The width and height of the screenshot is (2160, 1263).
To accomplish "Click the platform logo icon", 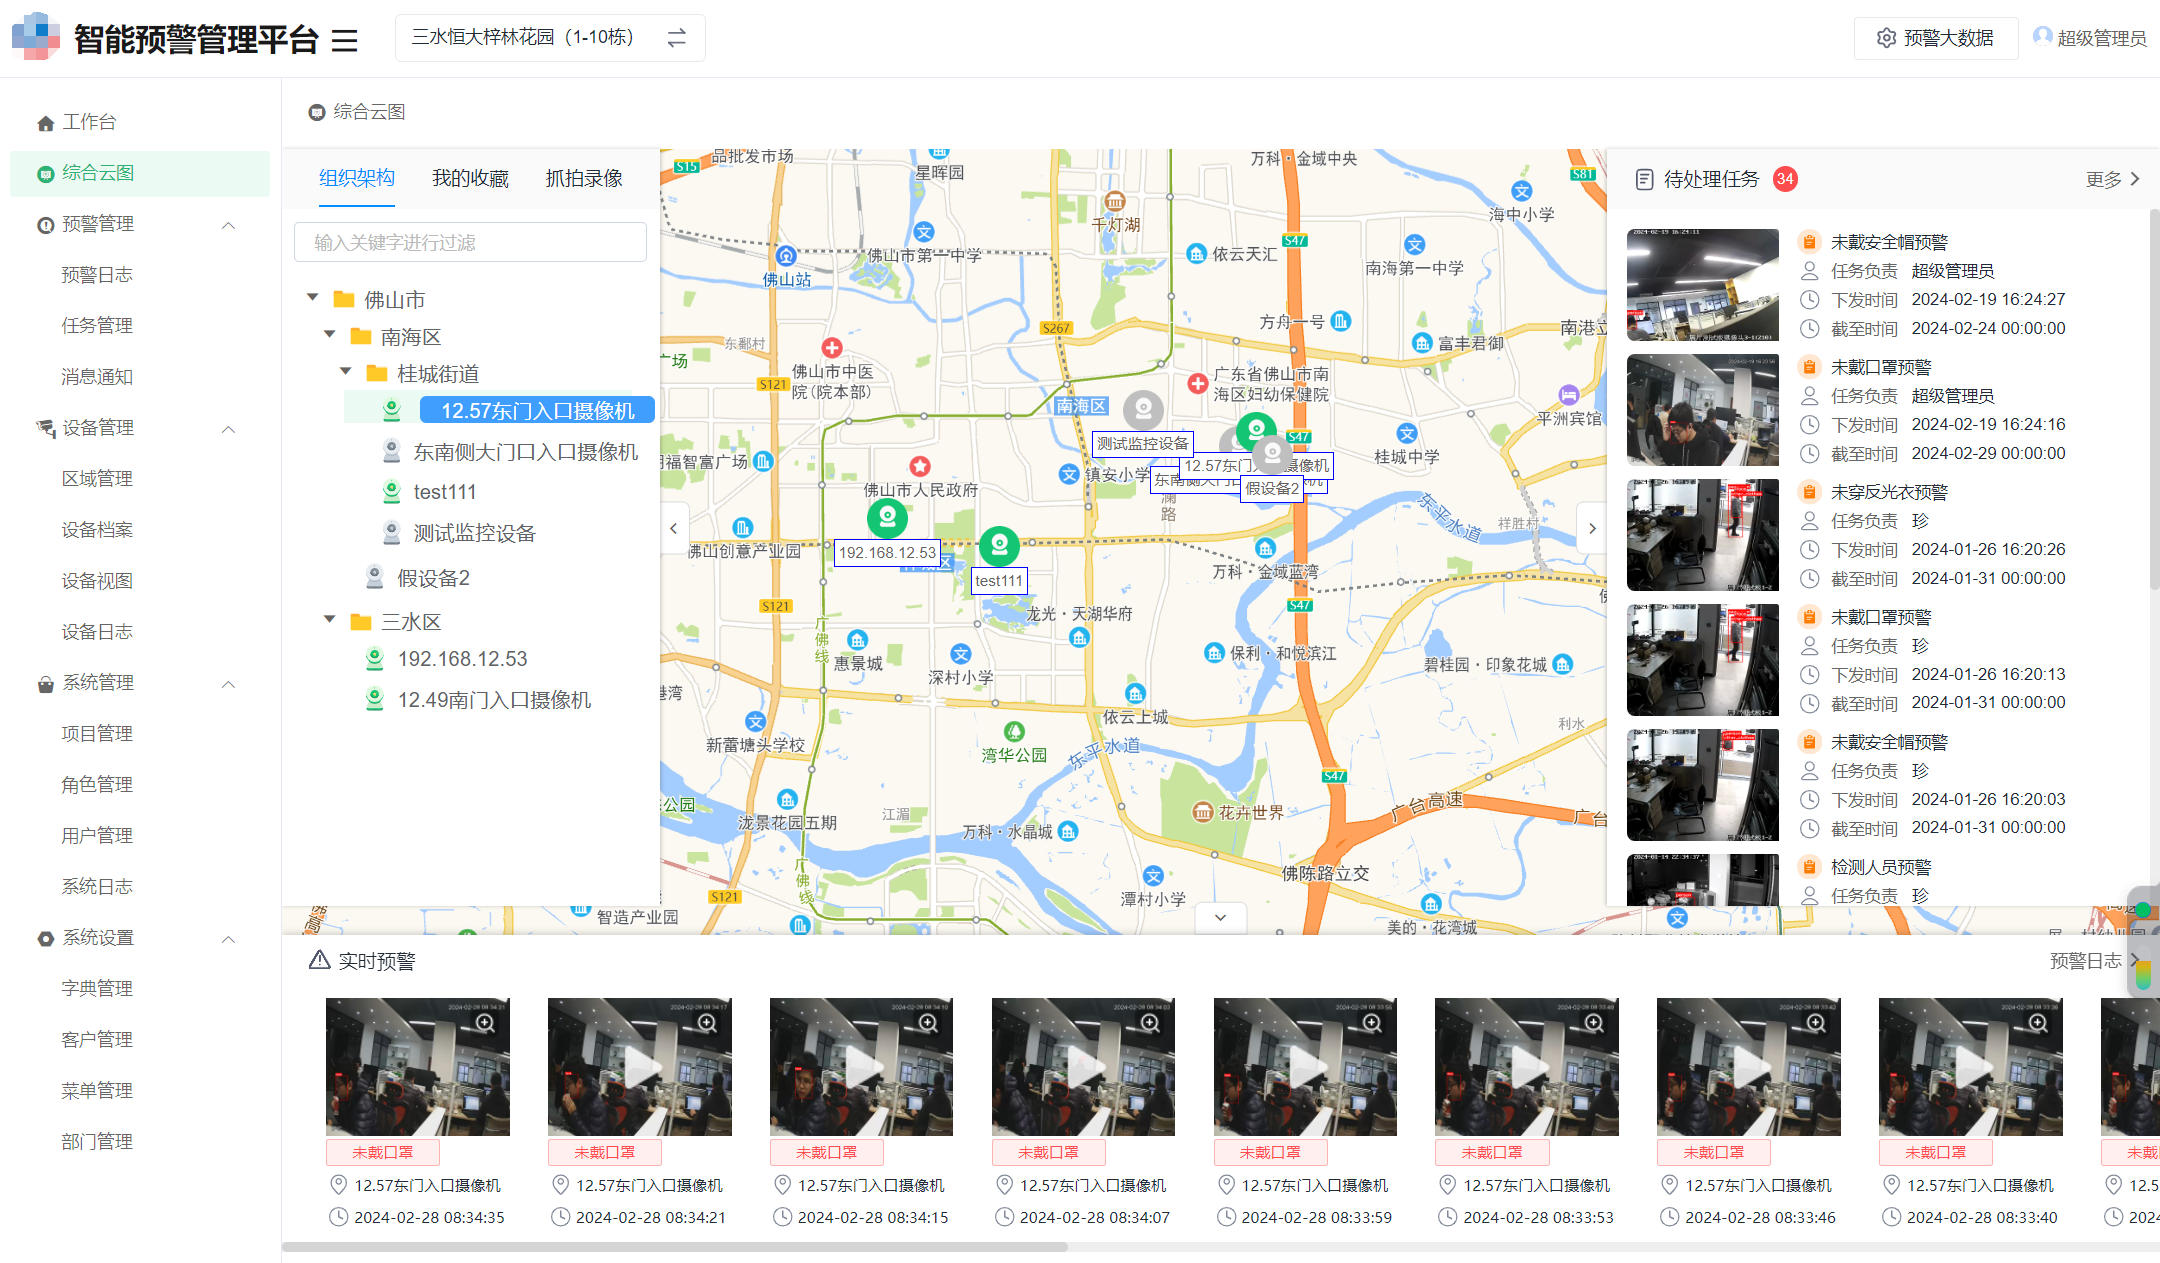I will 36,37.
